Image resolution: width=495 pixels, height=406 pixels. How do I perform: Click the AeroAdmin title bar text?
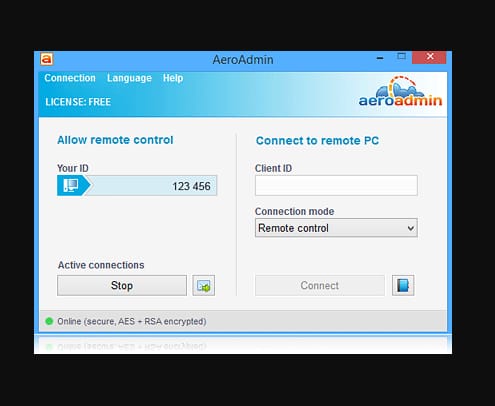point(243,60)
